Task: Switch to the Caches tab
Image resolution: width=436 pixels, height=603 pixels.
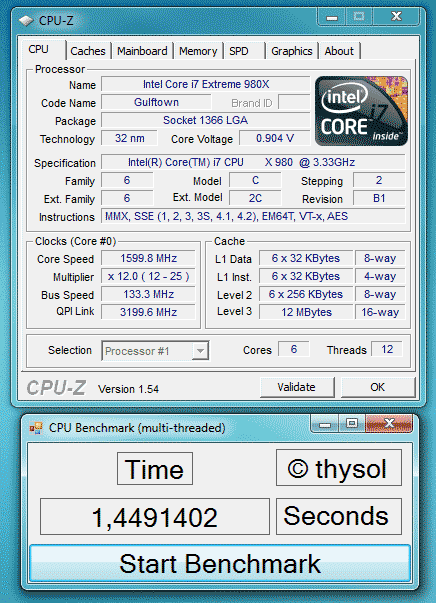Action: tap(88, 51)
